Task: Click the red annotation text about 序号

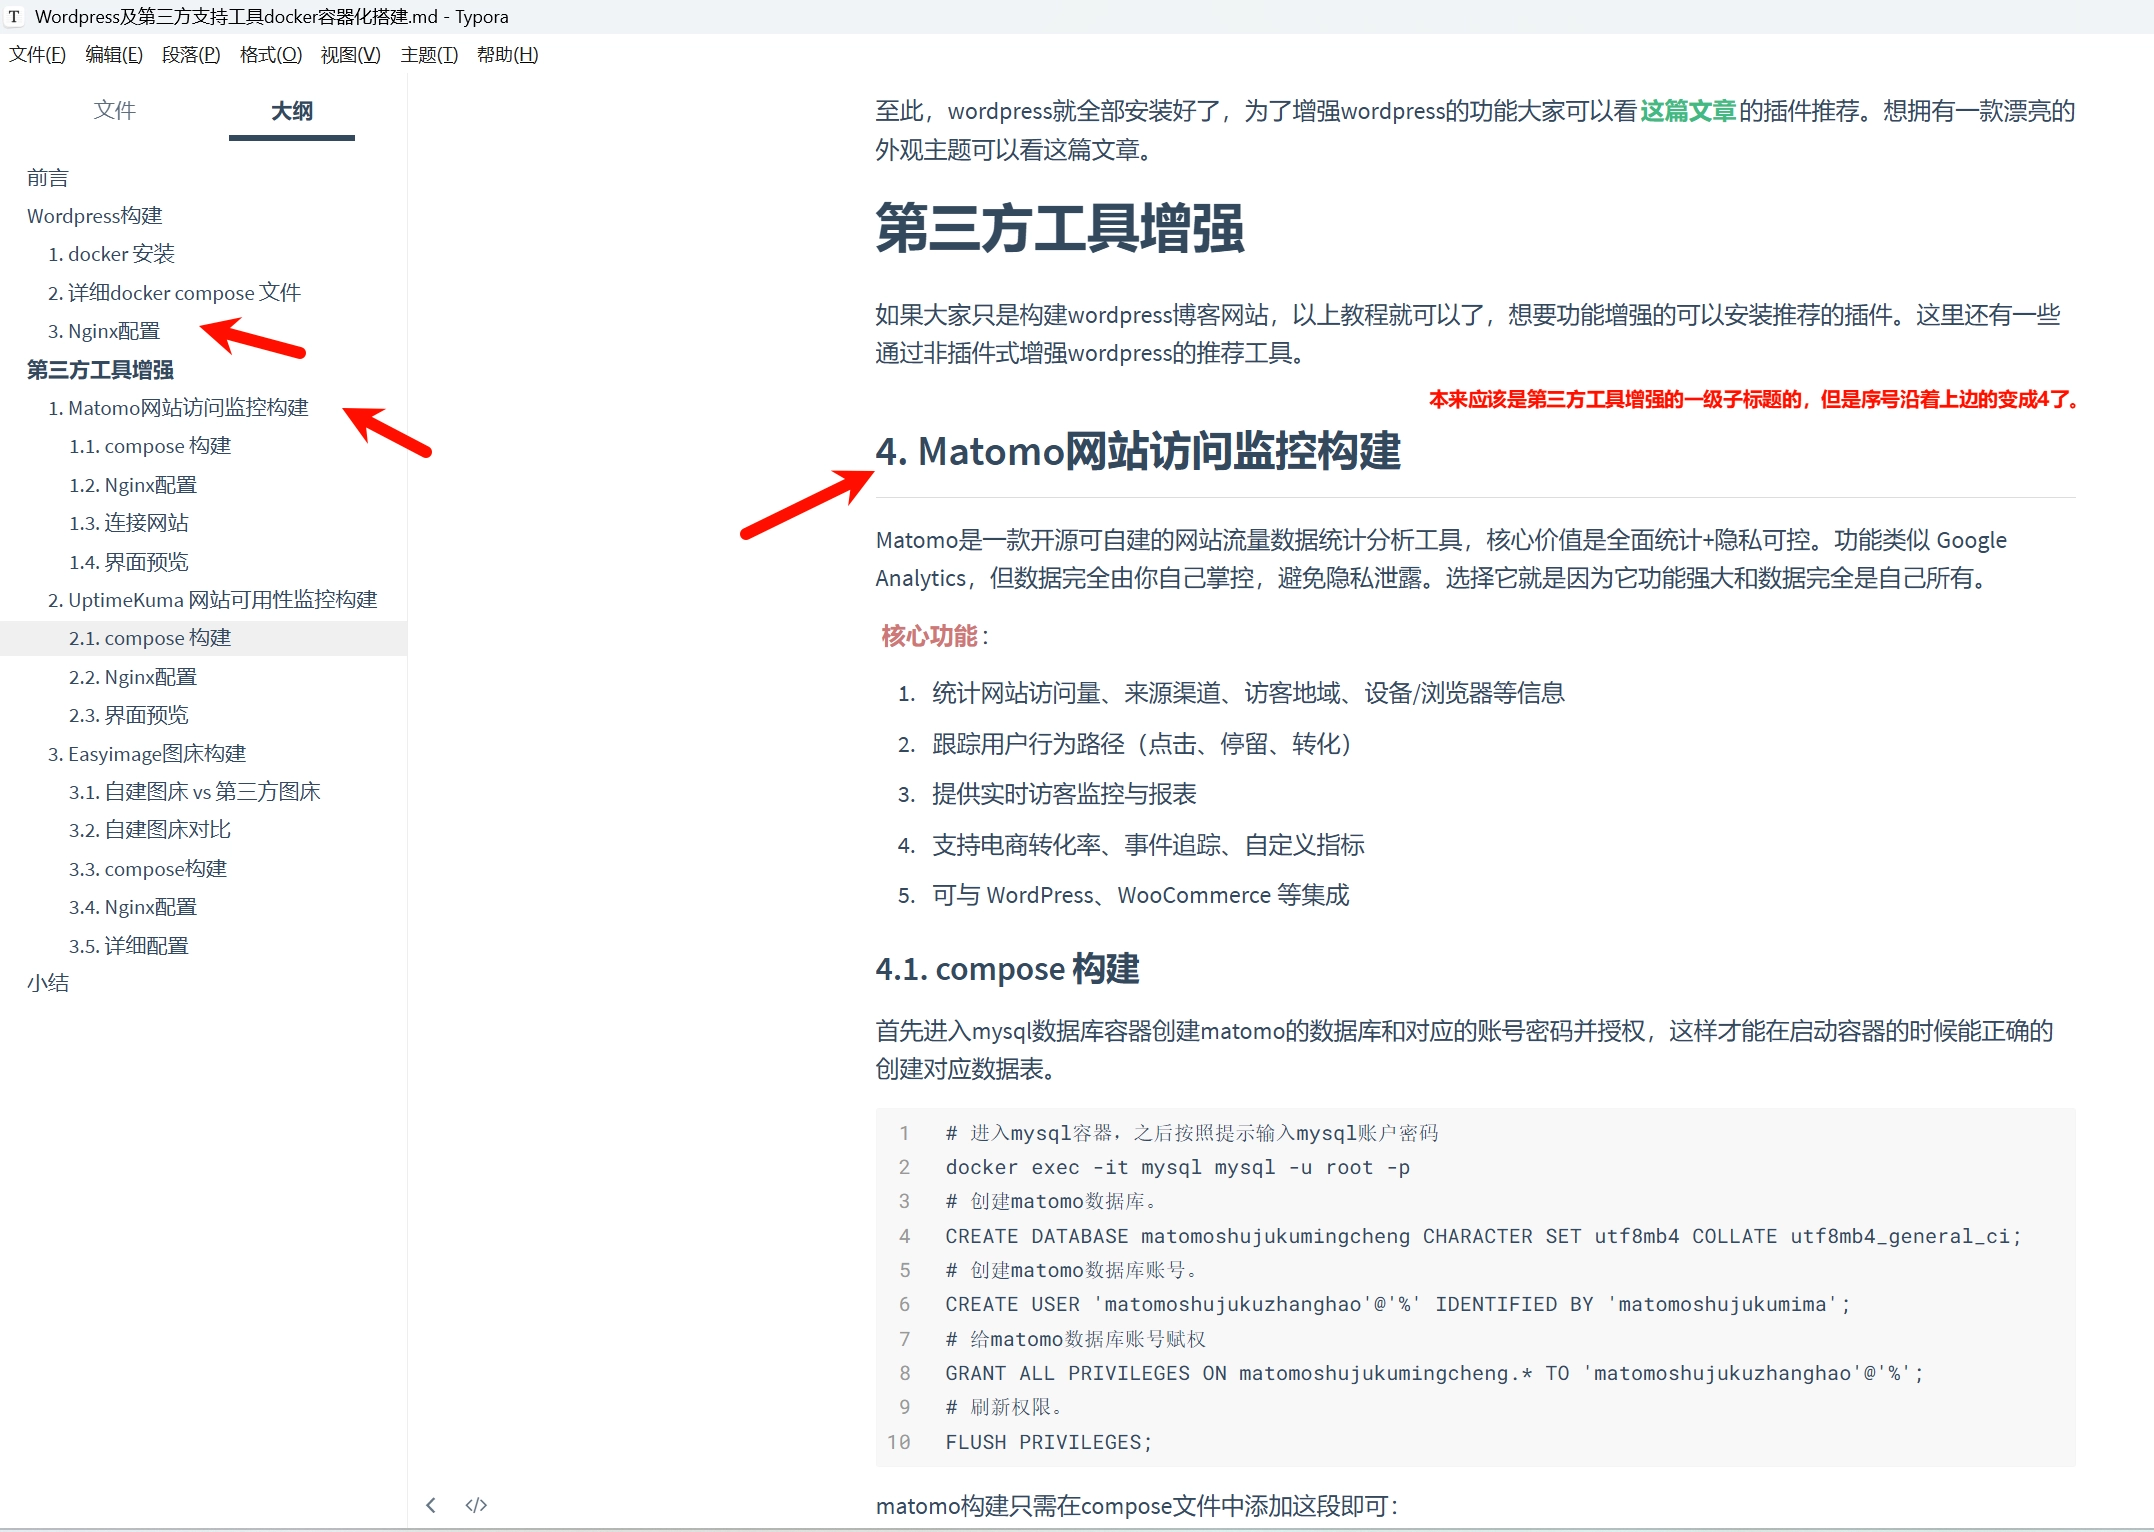Action: (x=1753, y=400)
